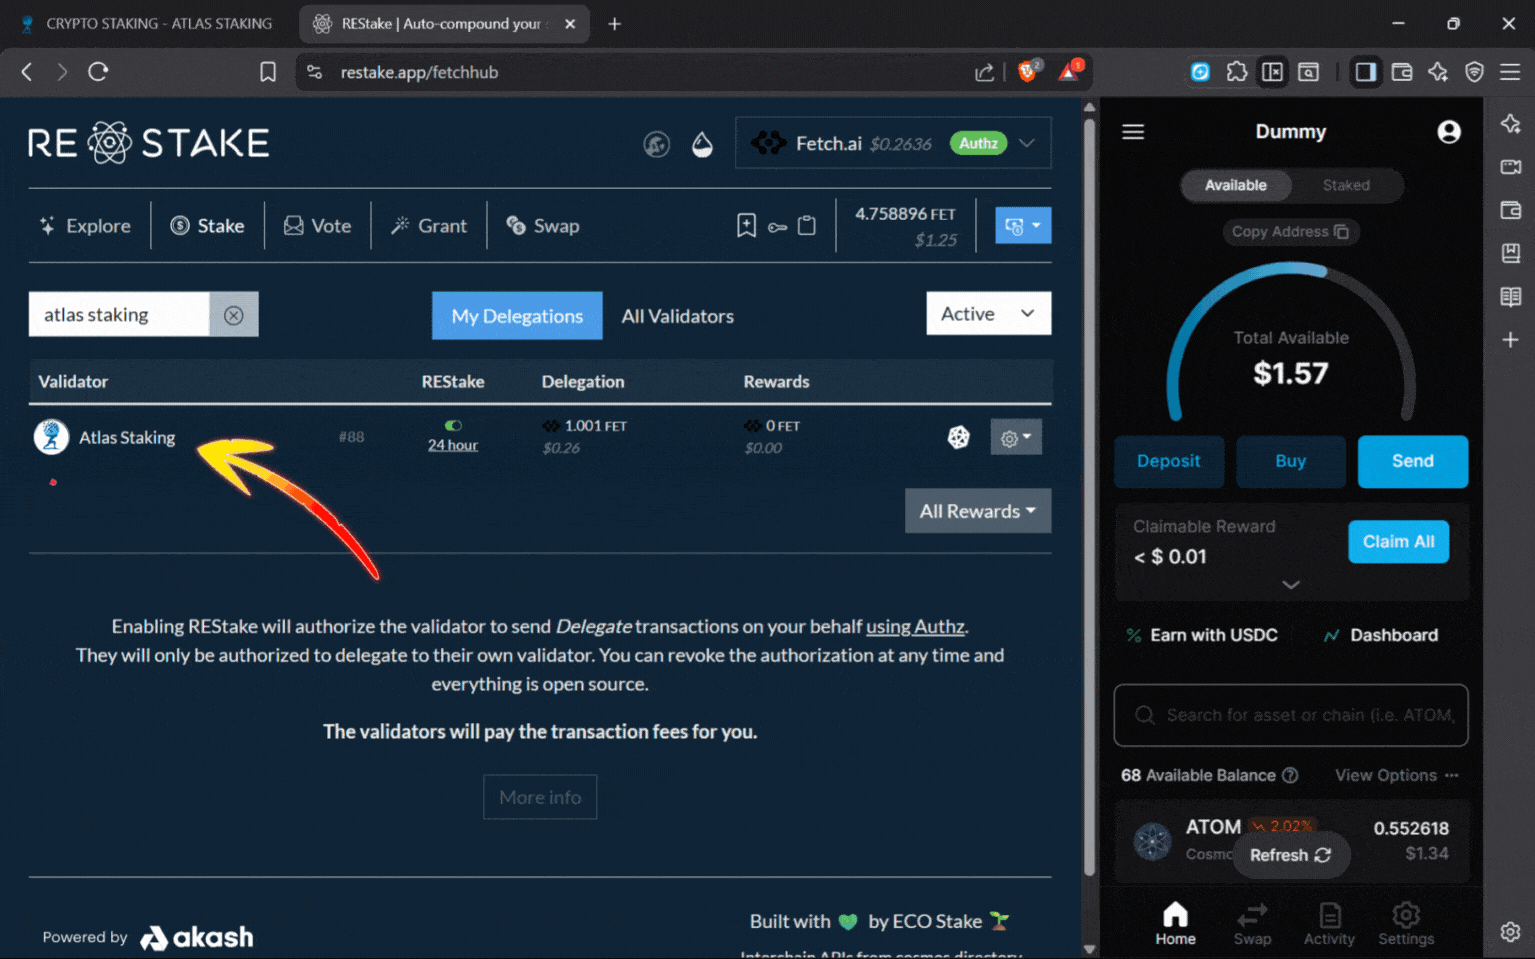Image resolution: width=1535 pixels, height=959 pixels.
Task: Open the Vote menu item
Action: [x=317, y=225]
